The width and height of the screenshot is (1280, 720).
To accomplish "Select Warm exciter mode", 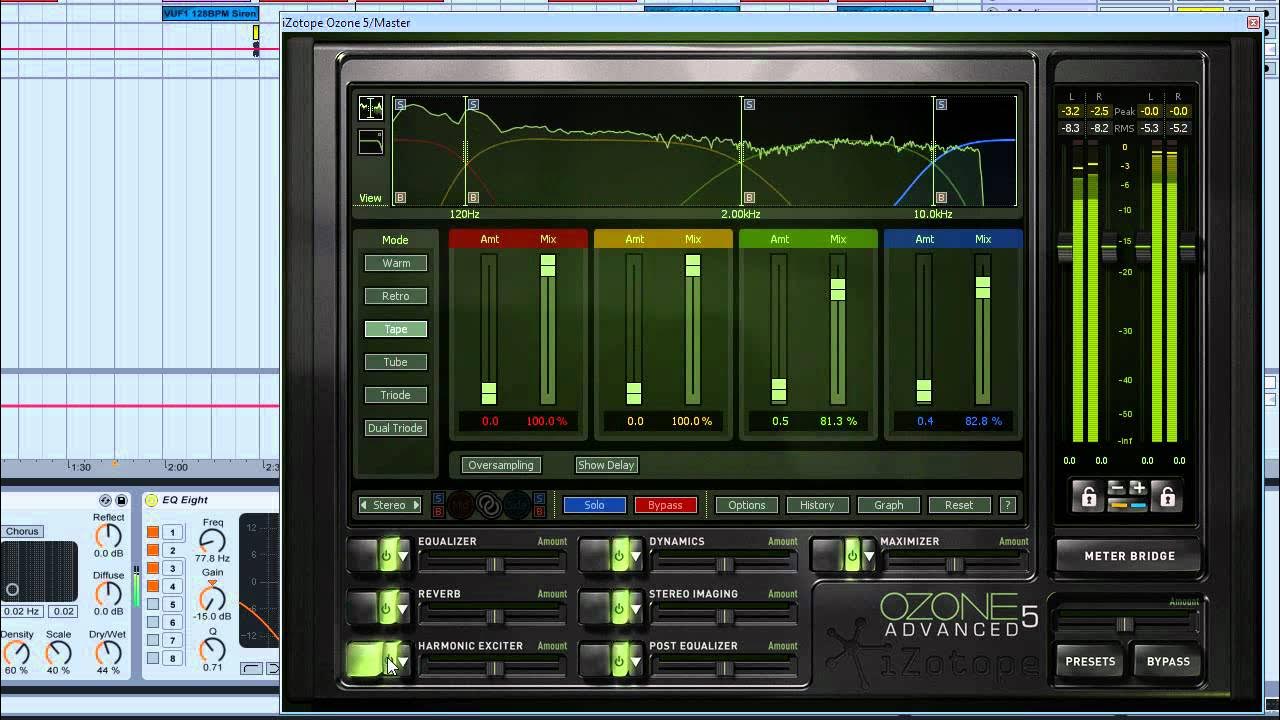I will click(396, 263).
